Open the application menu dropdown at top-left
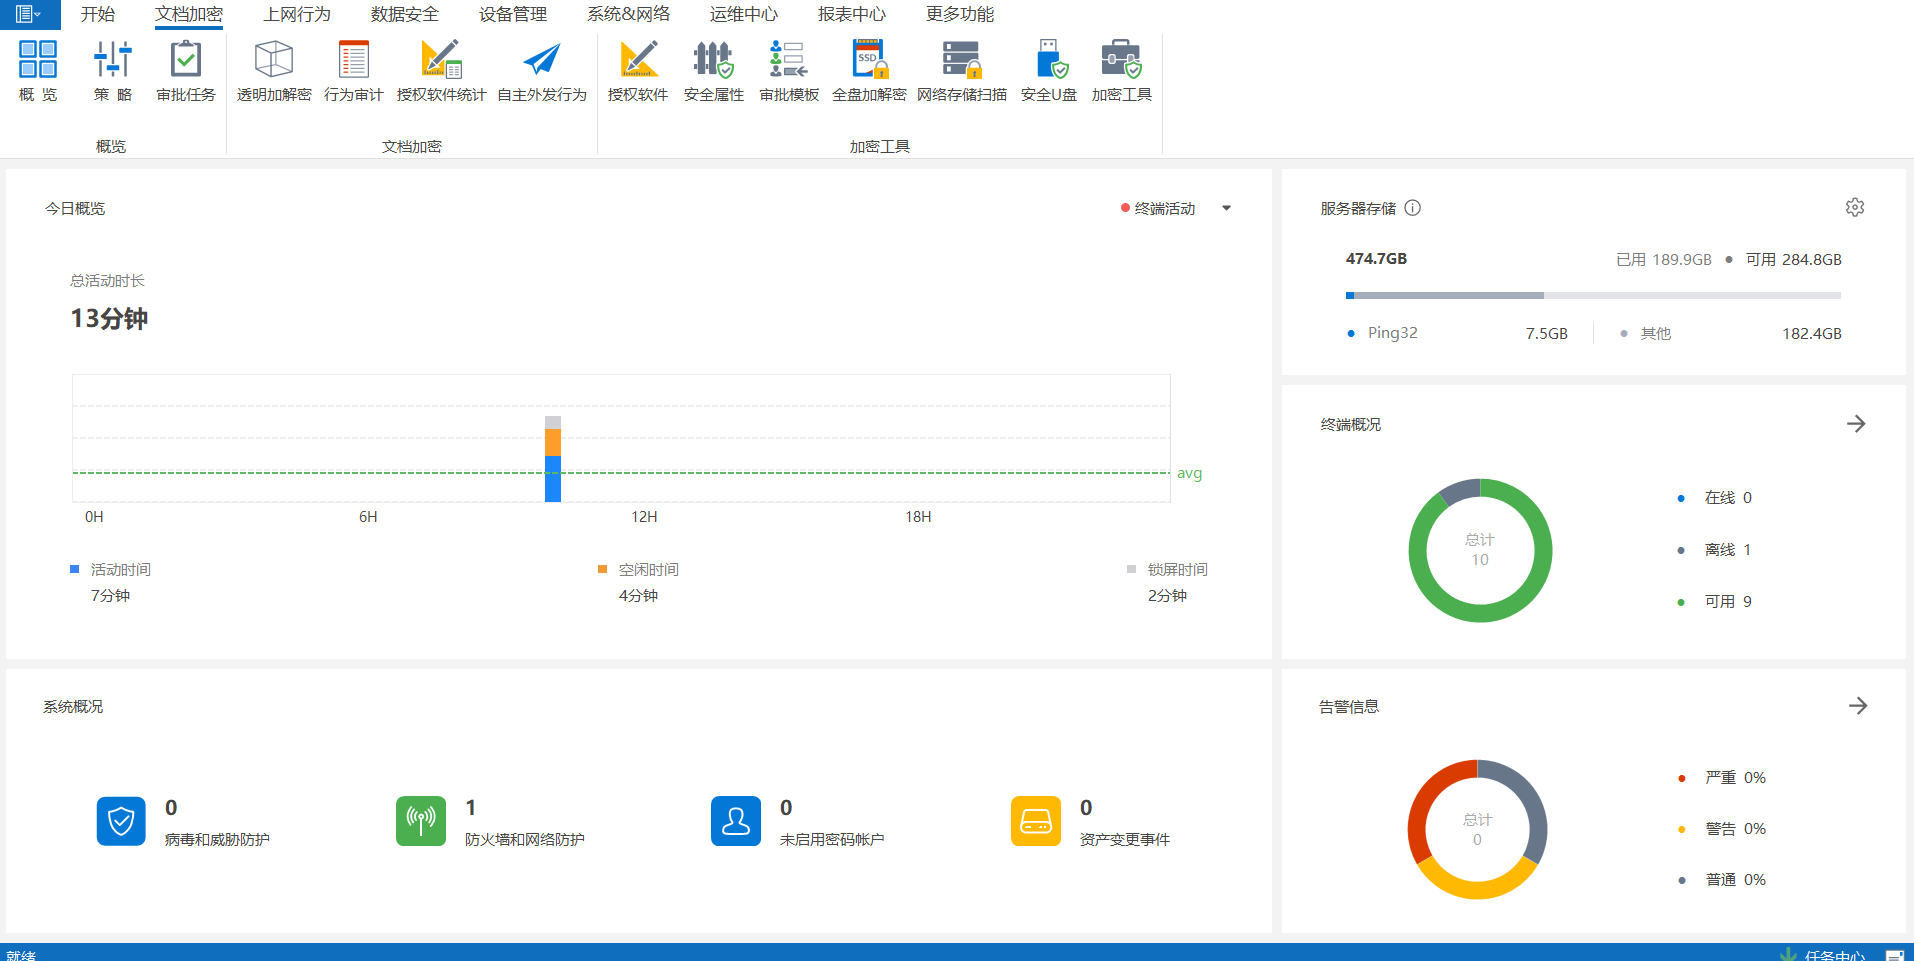This screenshot has height=961, width=1914. pos(28,14)
